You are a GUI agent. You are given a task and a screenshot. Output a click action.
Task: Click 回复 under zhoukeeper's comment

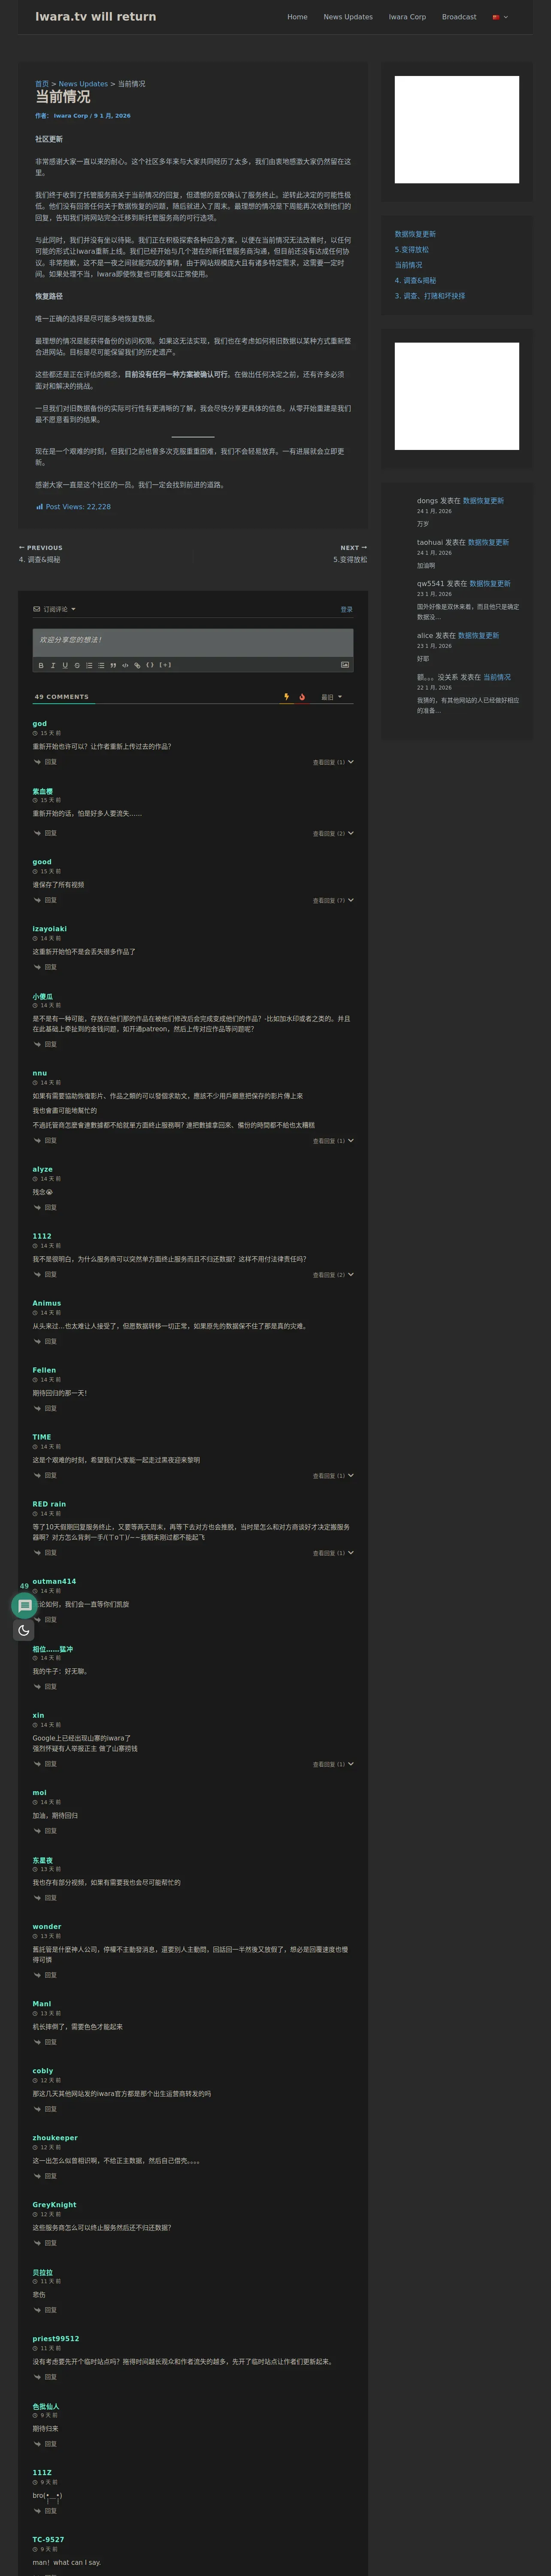tap(50, 2176)
